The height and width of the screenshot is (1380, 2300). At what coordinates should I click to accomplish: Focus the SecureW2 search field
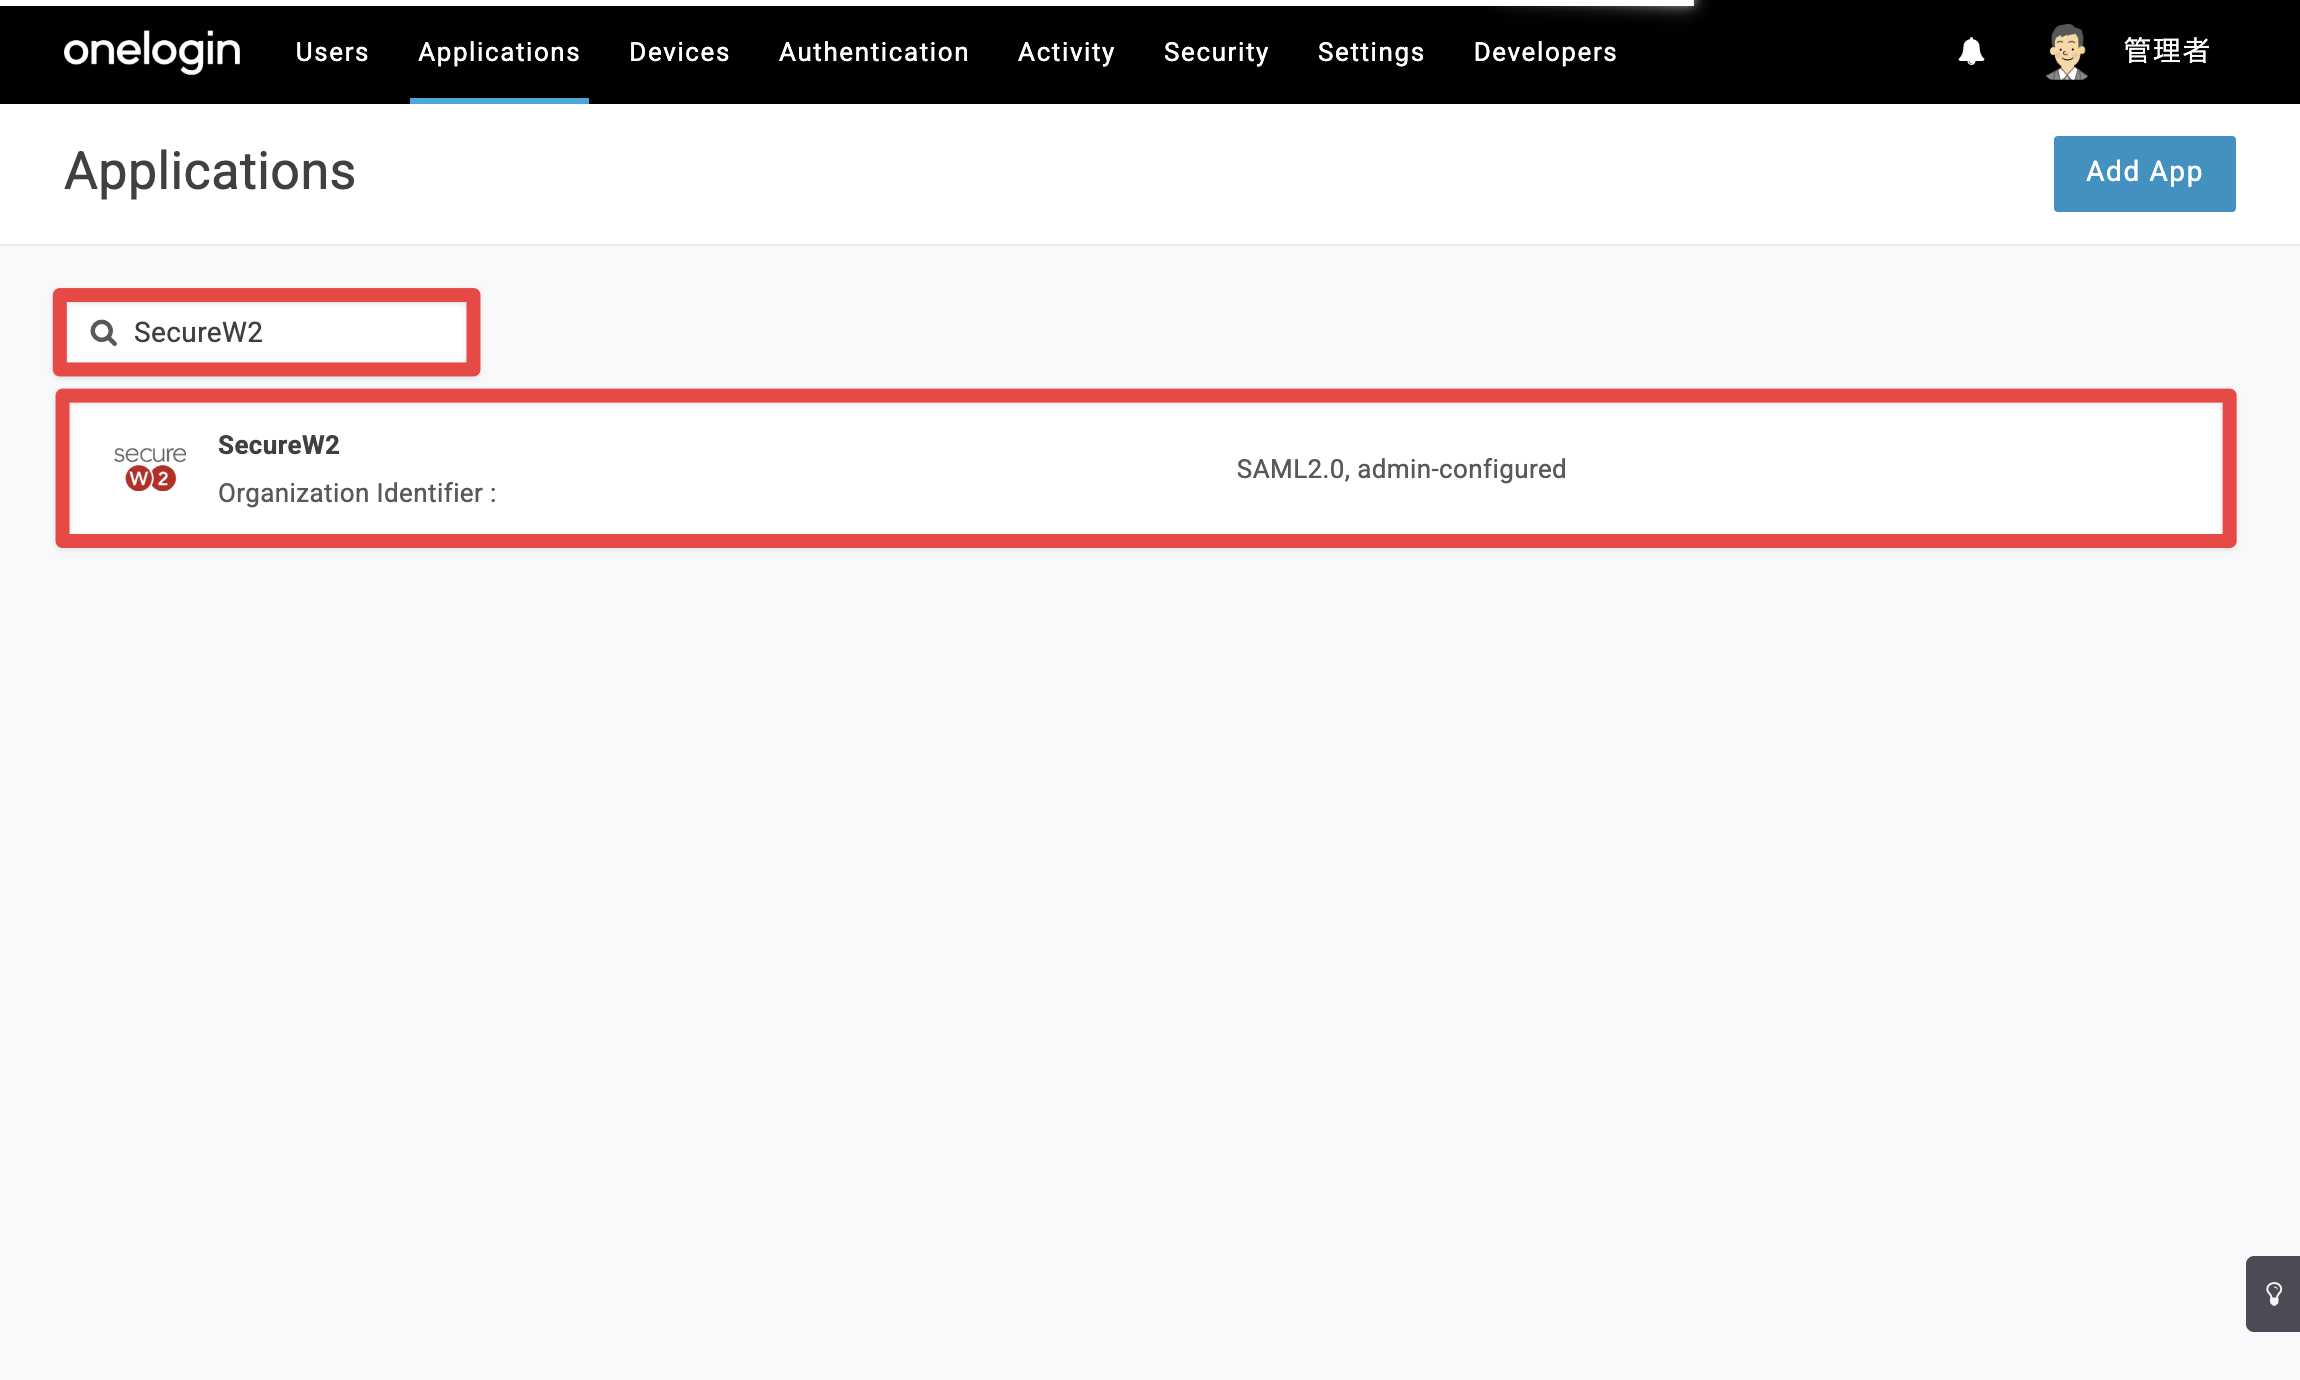pos(267,333)
